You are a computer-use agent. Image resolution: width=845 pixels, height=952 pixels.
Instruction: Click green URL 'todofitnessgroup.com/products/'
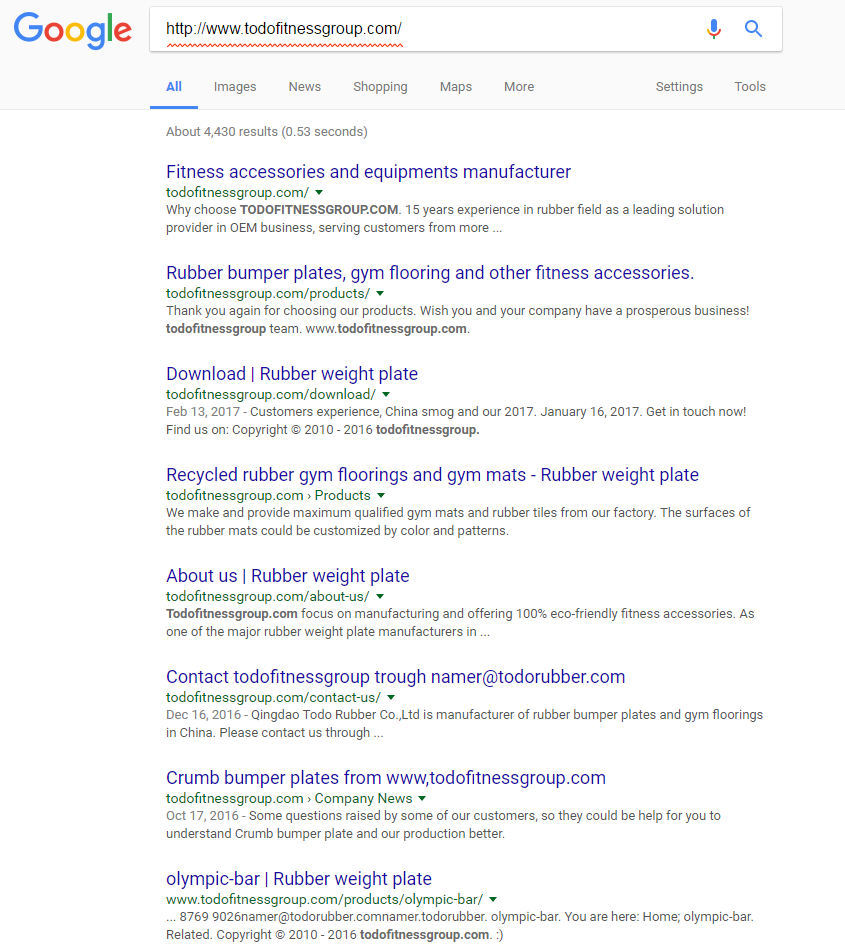click(268, 293)
